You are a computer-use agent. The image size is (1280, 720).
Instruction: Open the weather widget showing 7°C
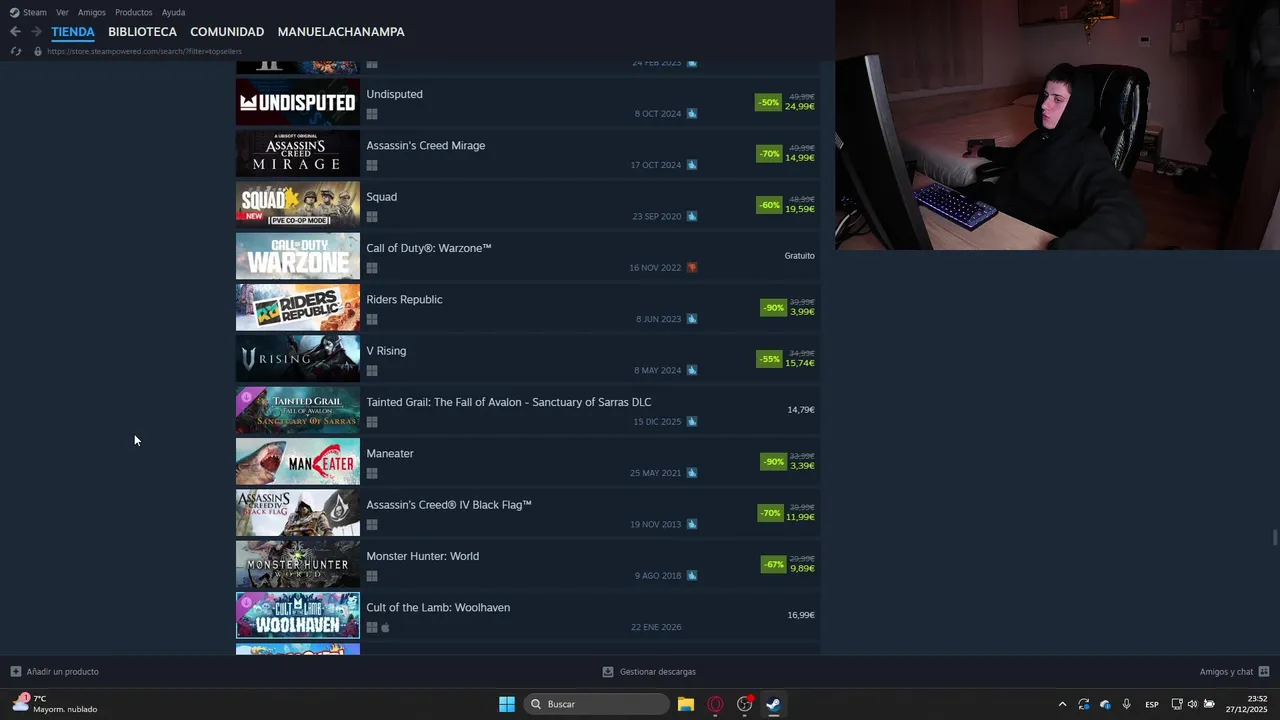point(55,704)
